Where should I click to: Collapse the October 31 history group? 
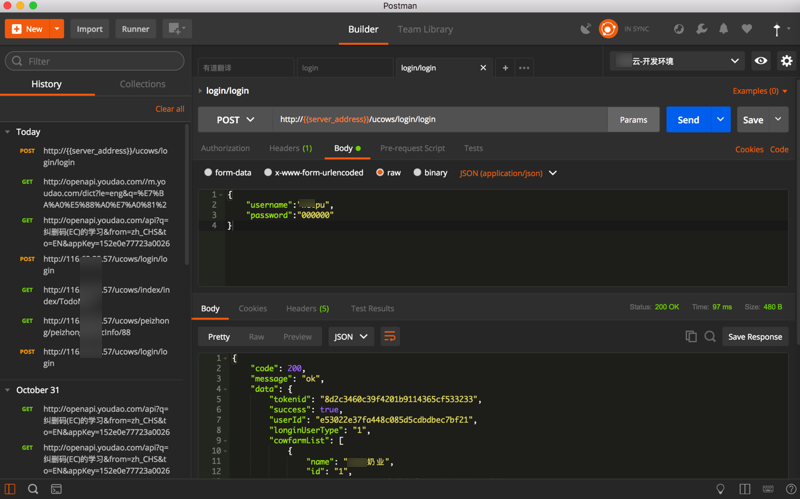coord(8,390)
